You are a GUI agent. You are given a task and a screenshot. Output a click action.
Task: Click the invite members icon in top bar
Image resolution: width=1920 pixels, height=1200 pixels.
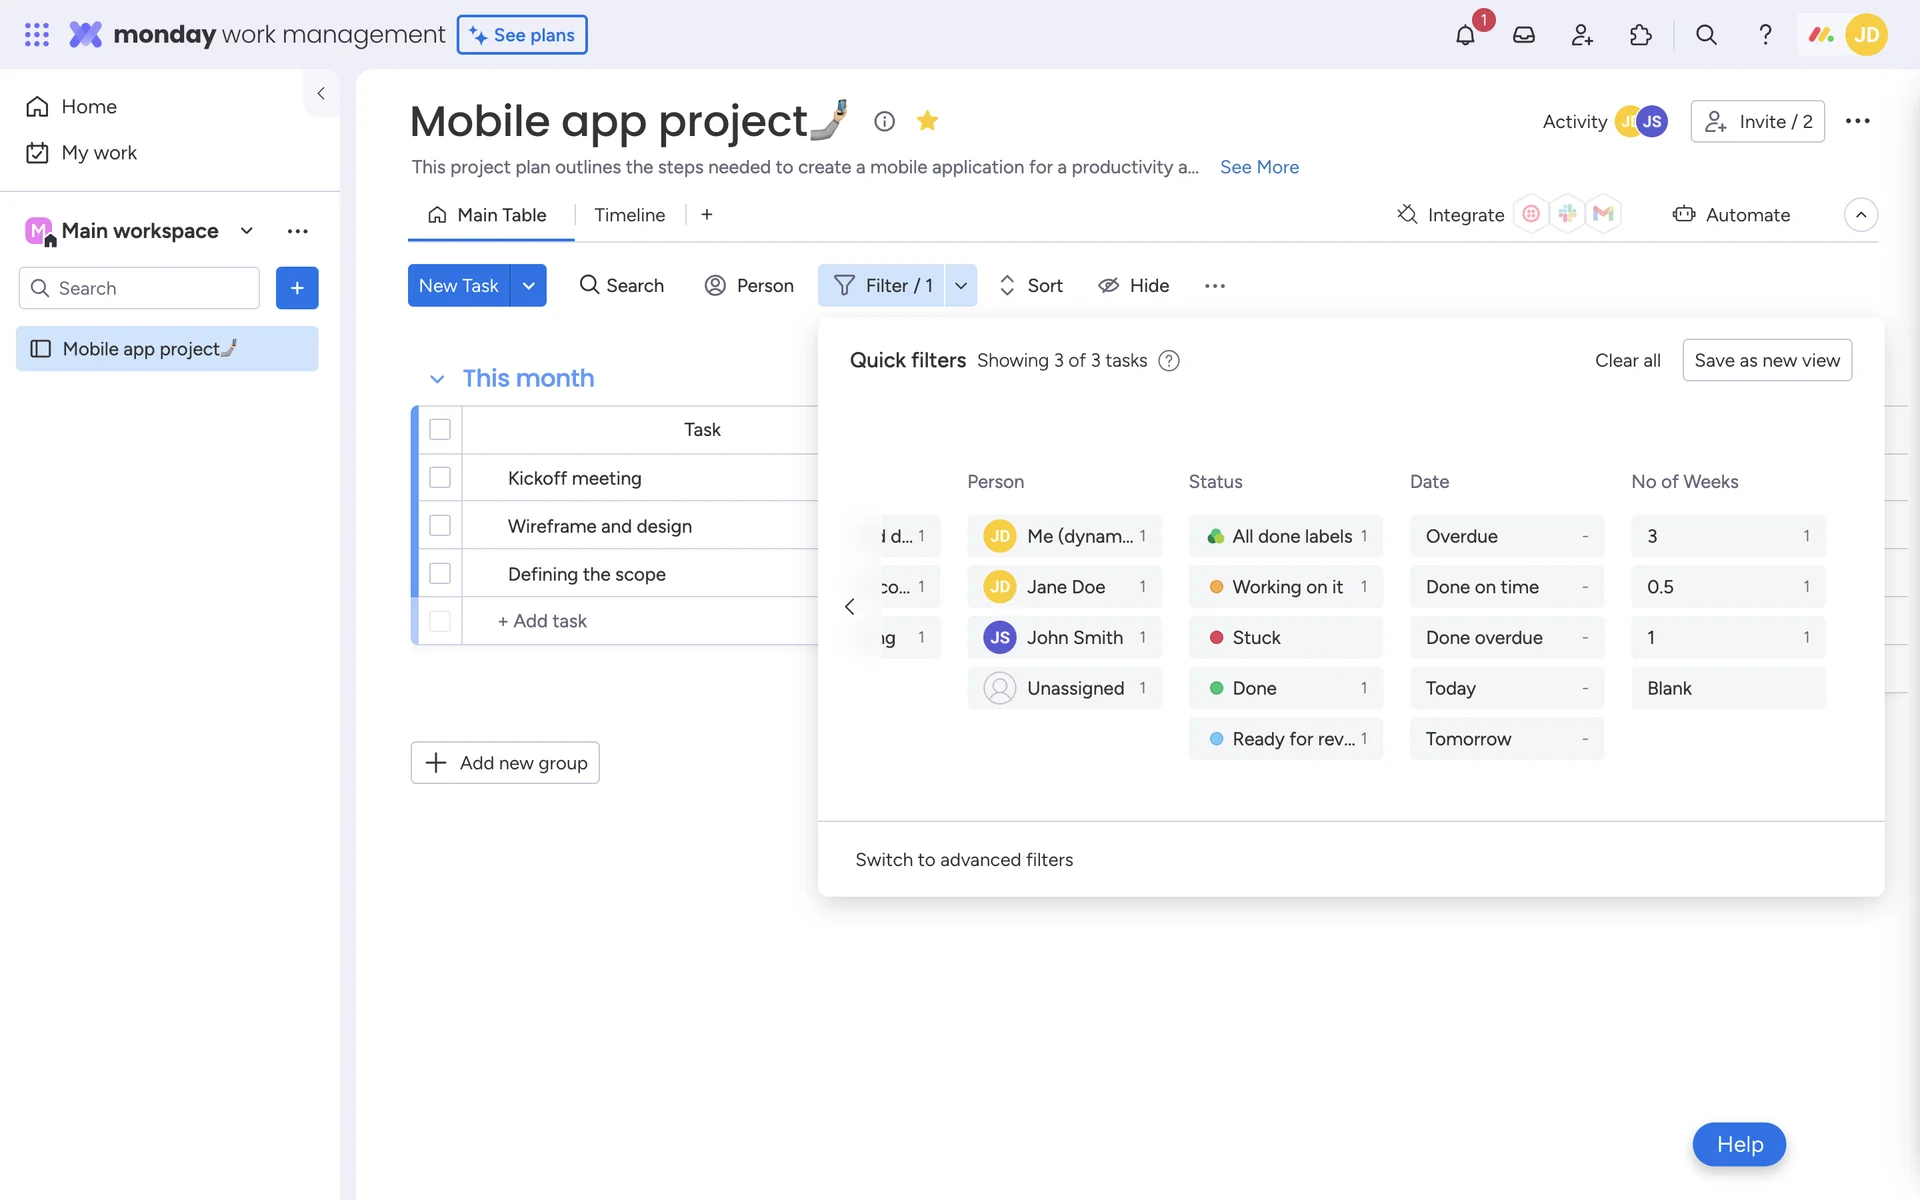click(x=1581, y=35)
